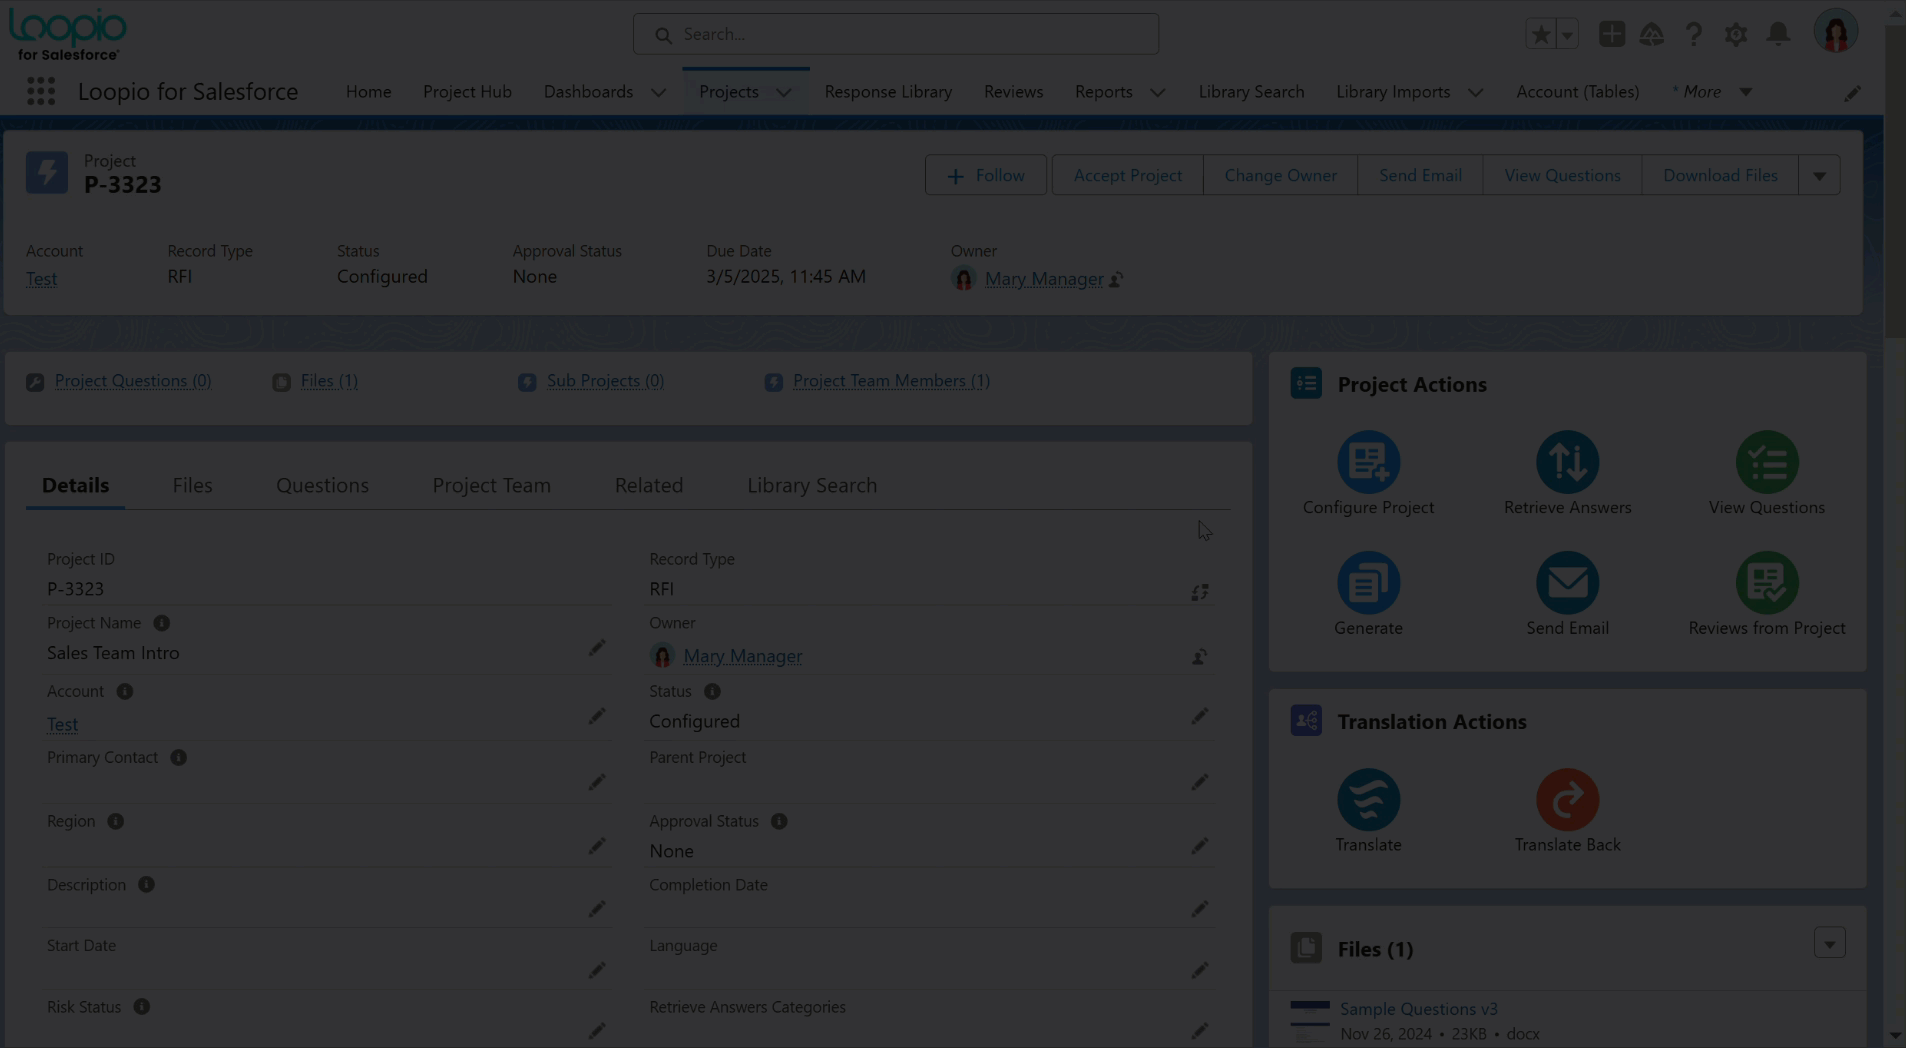Edit Status field pencil icon

click(1200, 716)
